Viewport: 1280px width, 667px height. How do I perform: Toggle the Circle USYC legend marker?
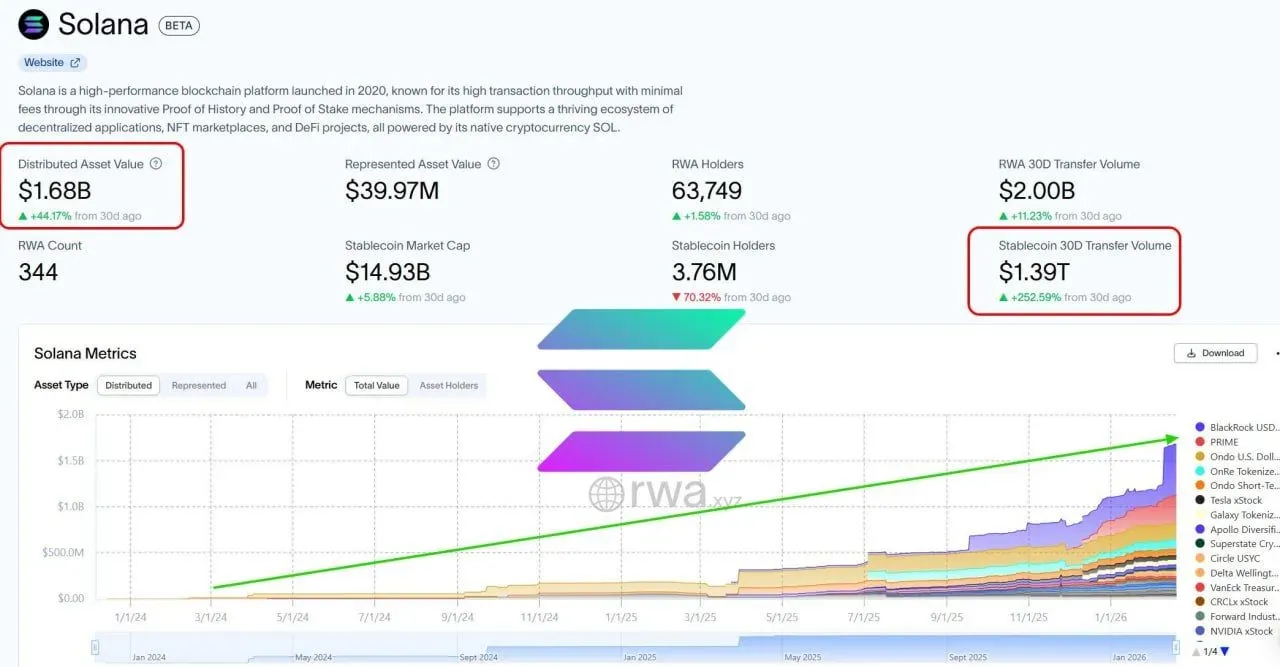click(1200, 558)
